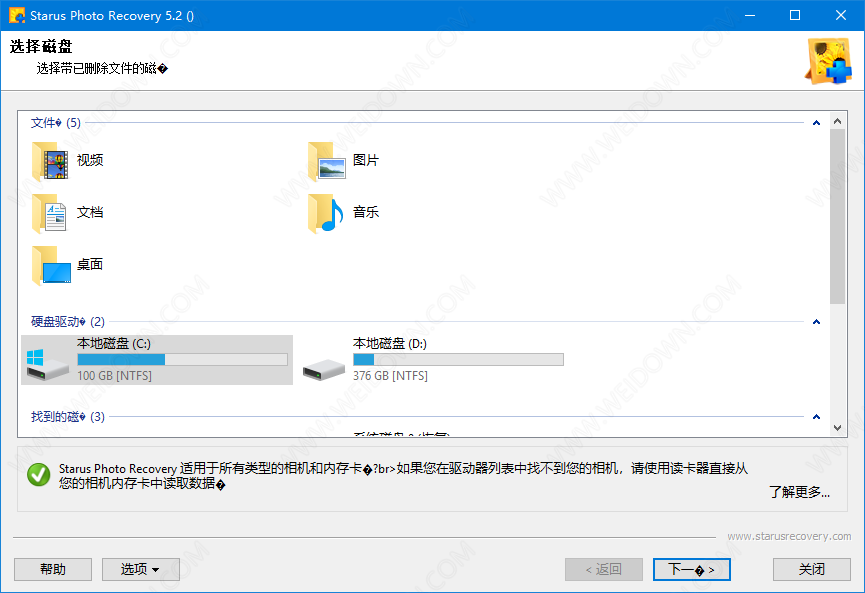Click the 帮助 button
This screenshot has height=593, width=865.
[x=53, y=569]
